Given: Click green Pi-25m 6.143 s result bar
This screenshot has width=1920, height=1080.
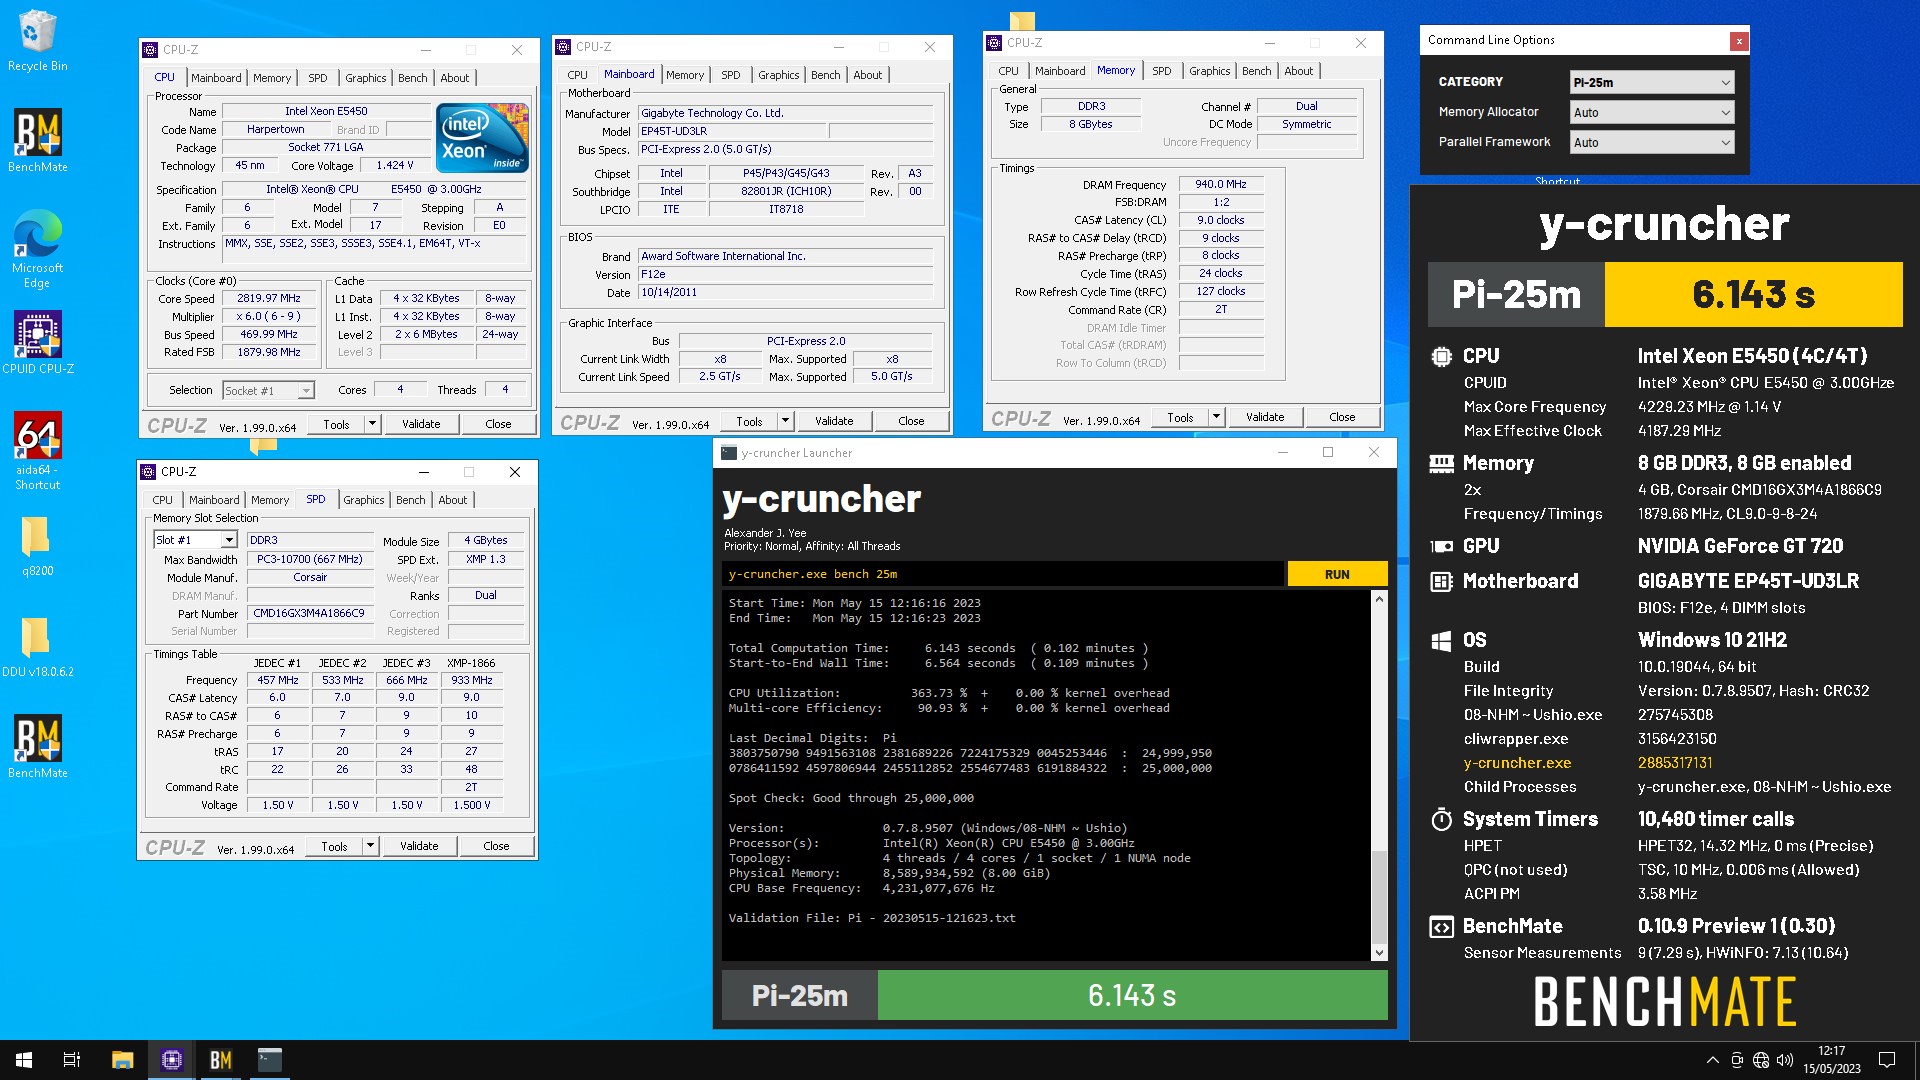Looking at the screenshot, I should pyautogui.click(x=1132, y=995).
